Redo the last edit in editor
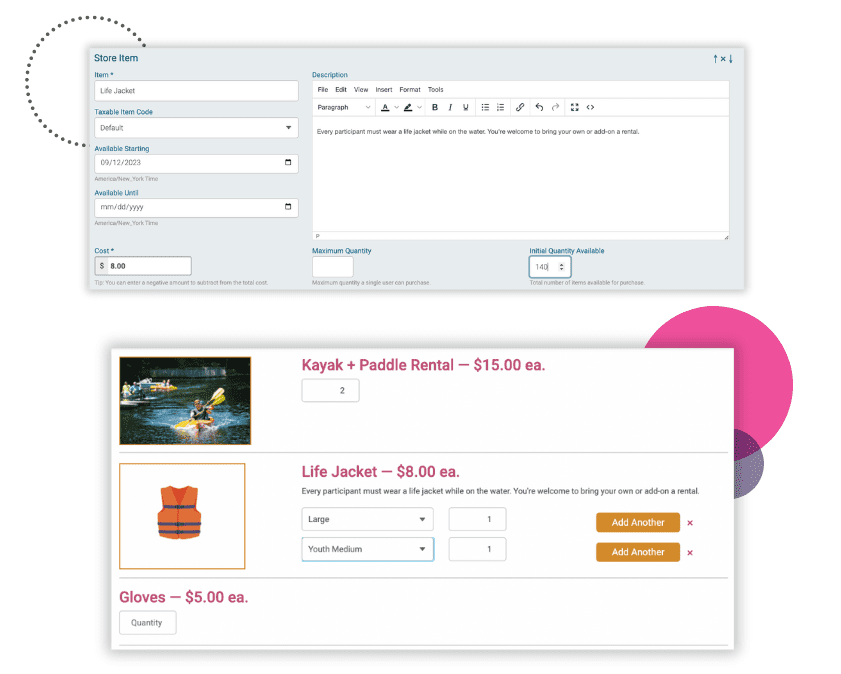 pyautogui.click(x=556, y=107)
